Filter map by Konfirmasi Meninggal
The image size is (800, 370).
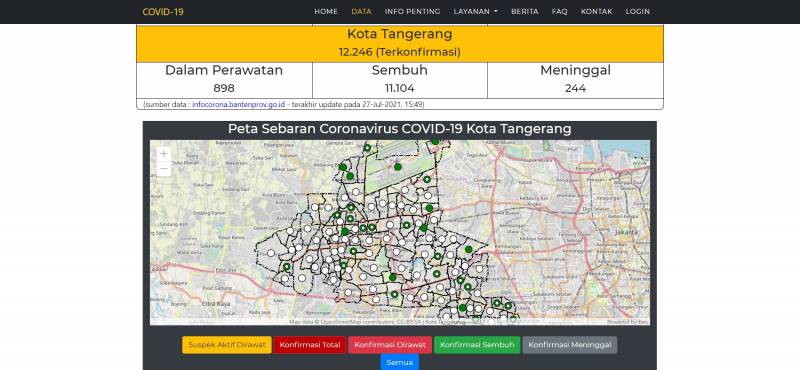(x=569, y=345)
